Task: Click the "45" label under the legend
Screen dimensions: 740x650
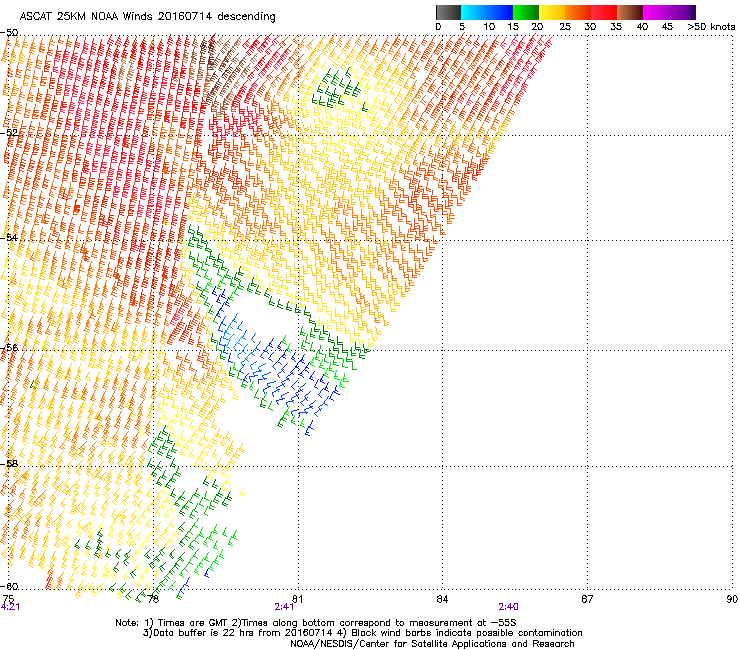Action: click(x=667, y=27)
